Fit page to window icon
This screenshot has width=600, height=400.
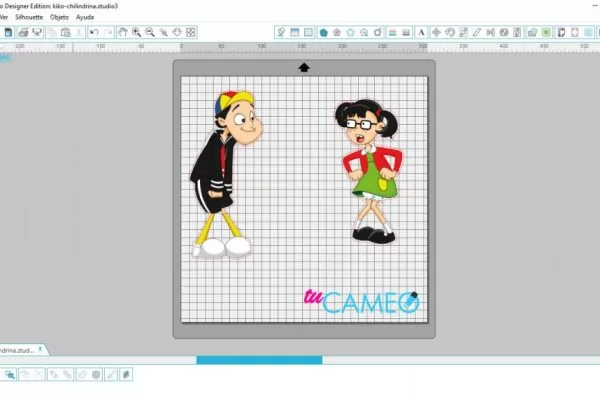(191, 33)
